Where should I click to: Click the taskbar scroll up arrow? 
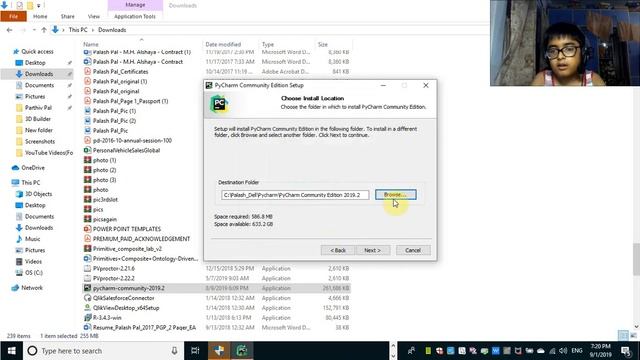coord(393,346)
